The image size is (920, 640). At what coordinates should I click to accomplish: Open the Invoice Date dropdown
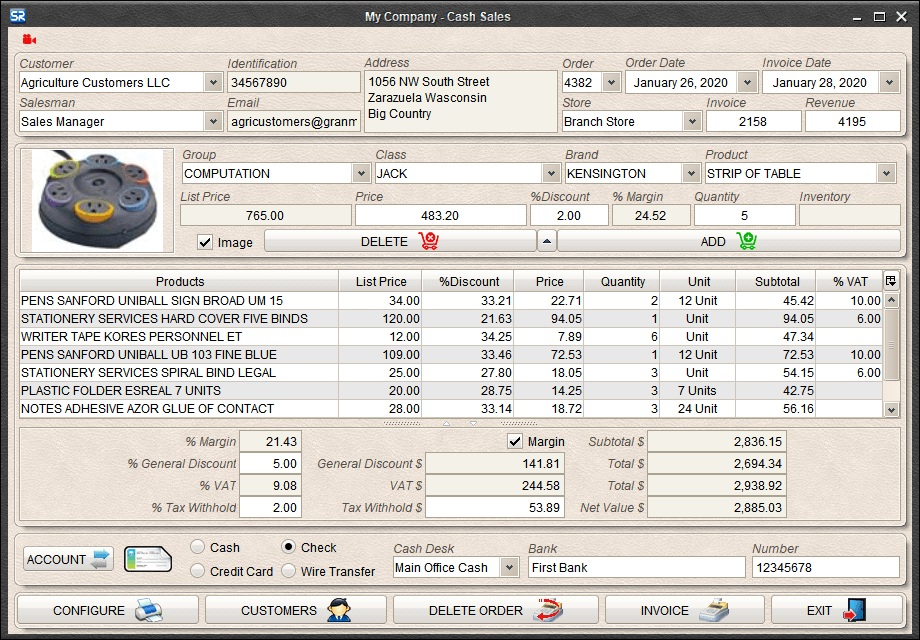click(x=889, y=83)
